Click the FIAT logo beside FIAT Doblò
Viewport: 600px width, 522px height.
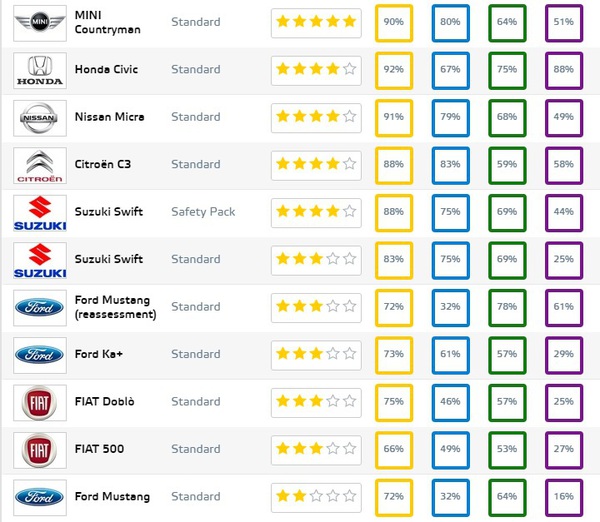tap(40, 403)
